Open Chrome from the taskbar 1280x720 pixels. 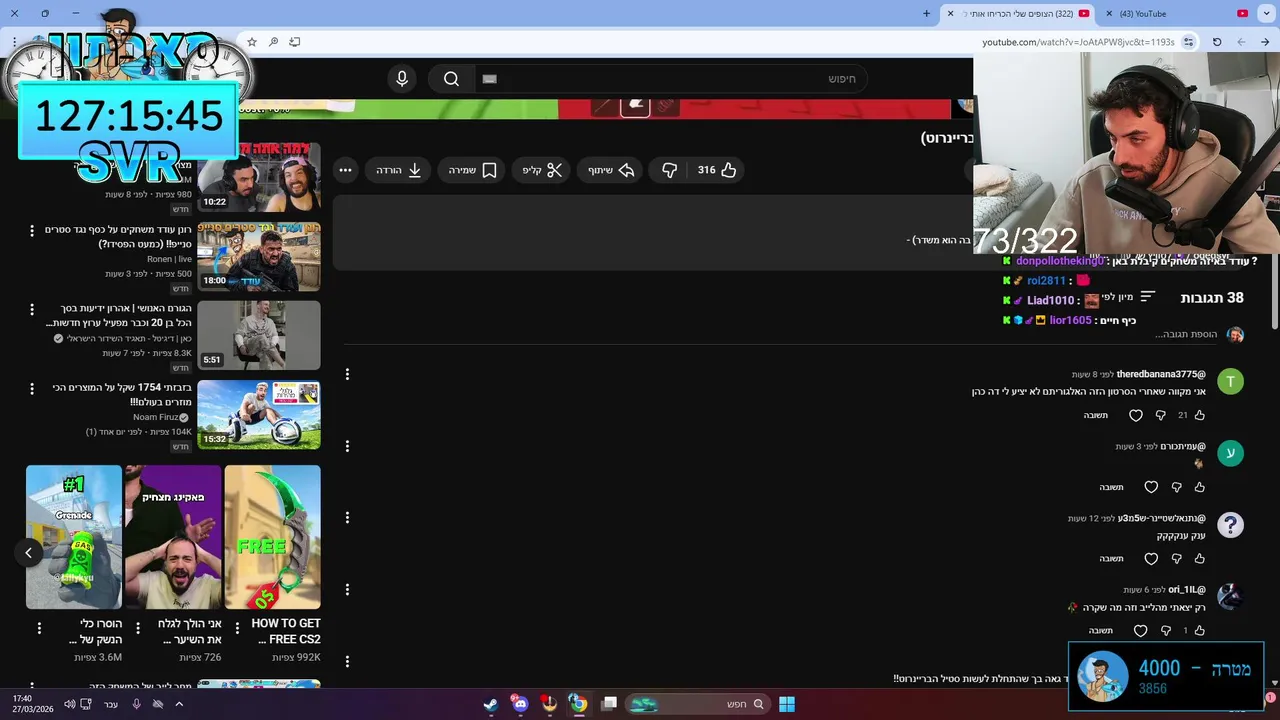(x=578, y=704)
